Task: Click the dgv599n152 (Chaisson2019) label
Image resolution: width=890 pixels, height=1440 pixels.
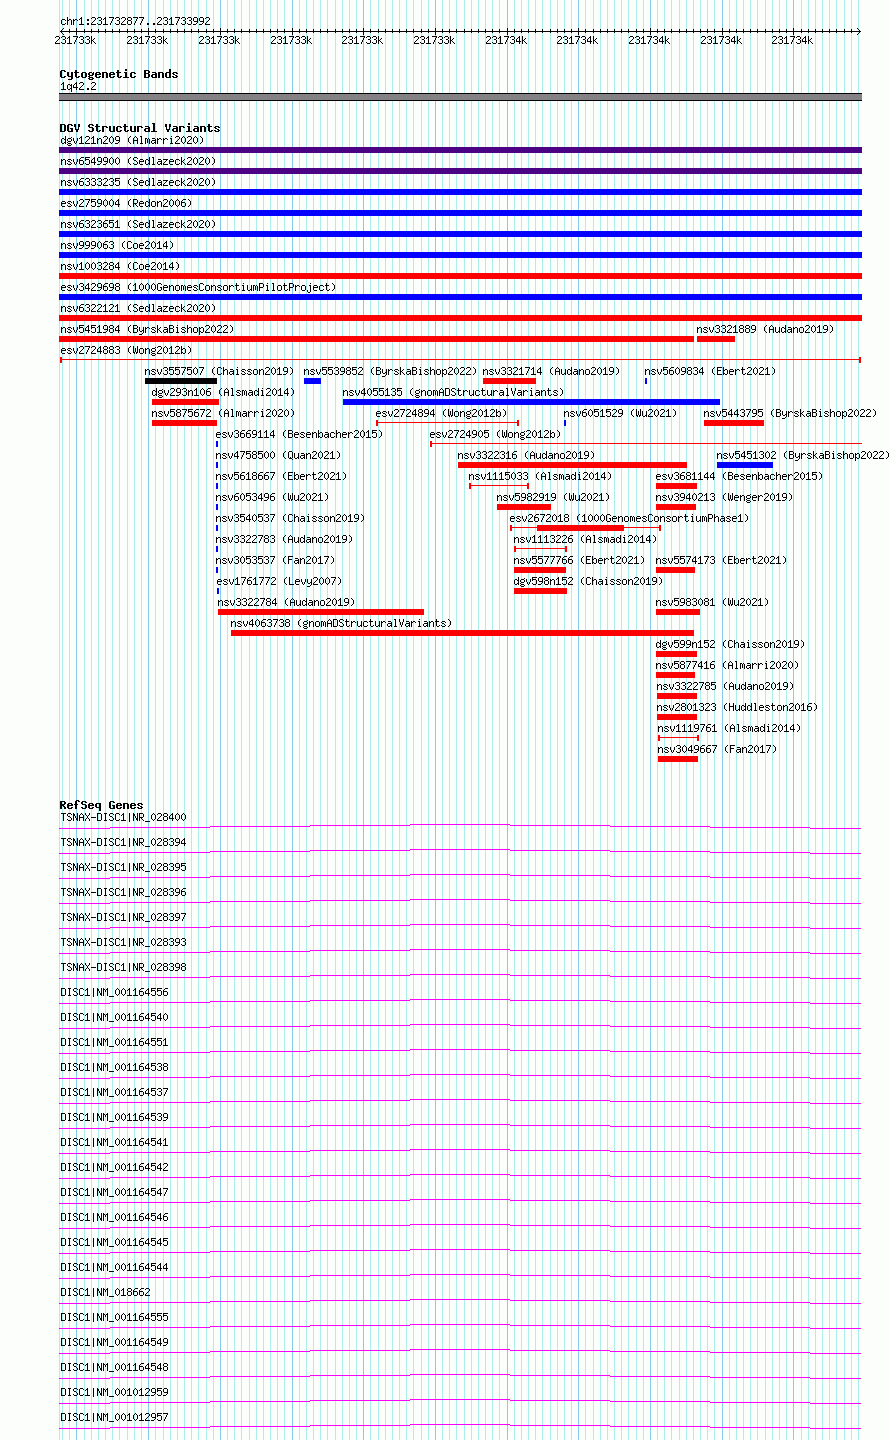Action: pyautogui.click(x=730, y=644)
